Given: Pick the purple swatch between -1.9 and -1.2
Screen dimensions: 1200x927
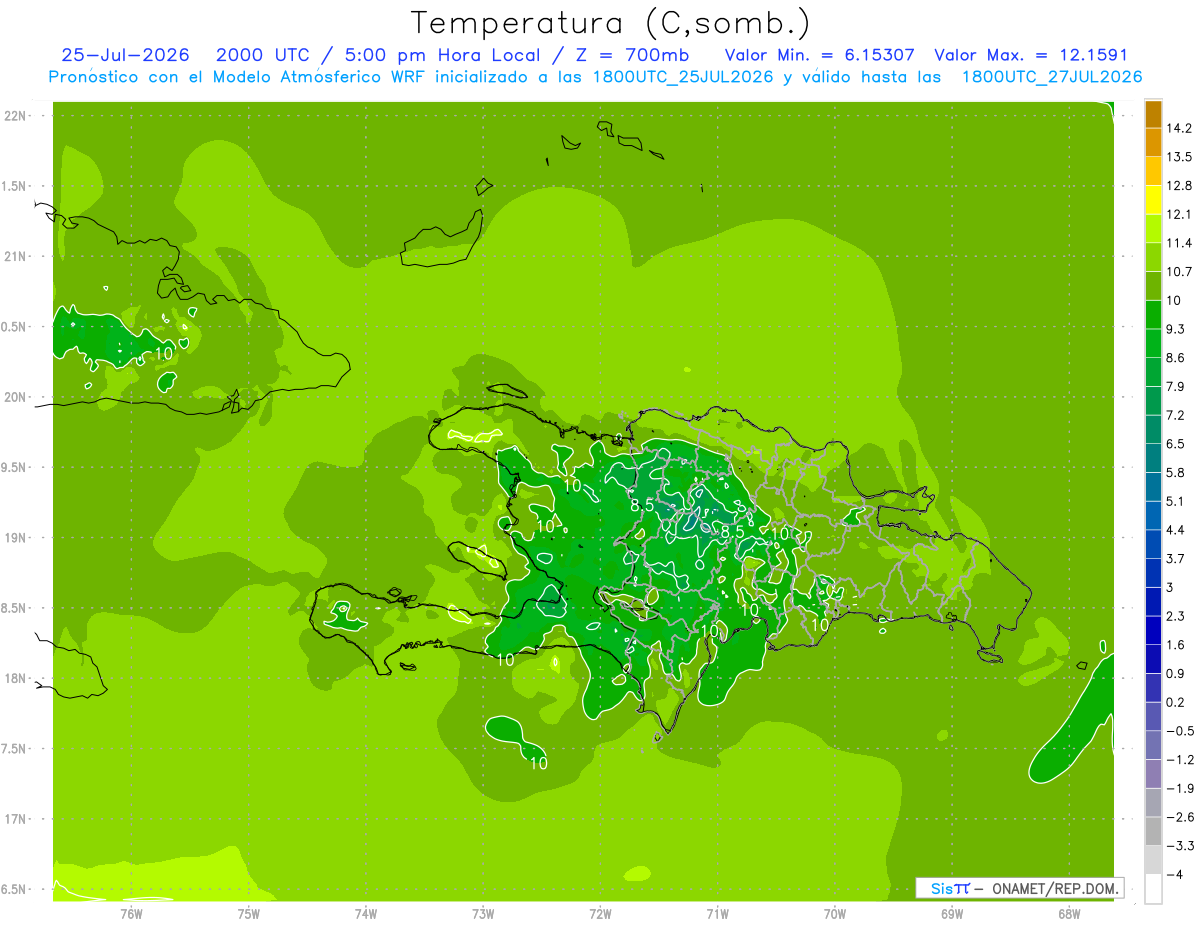Looking at the screenshot, I should 1153,774.
